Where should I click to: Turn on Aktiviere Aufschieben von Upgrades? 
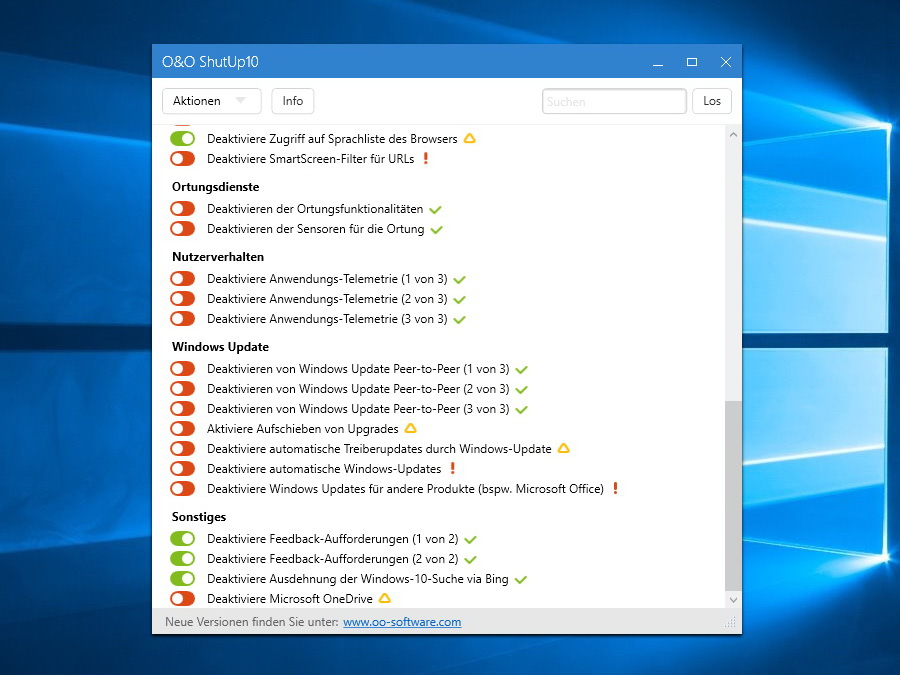click(183, 429)
